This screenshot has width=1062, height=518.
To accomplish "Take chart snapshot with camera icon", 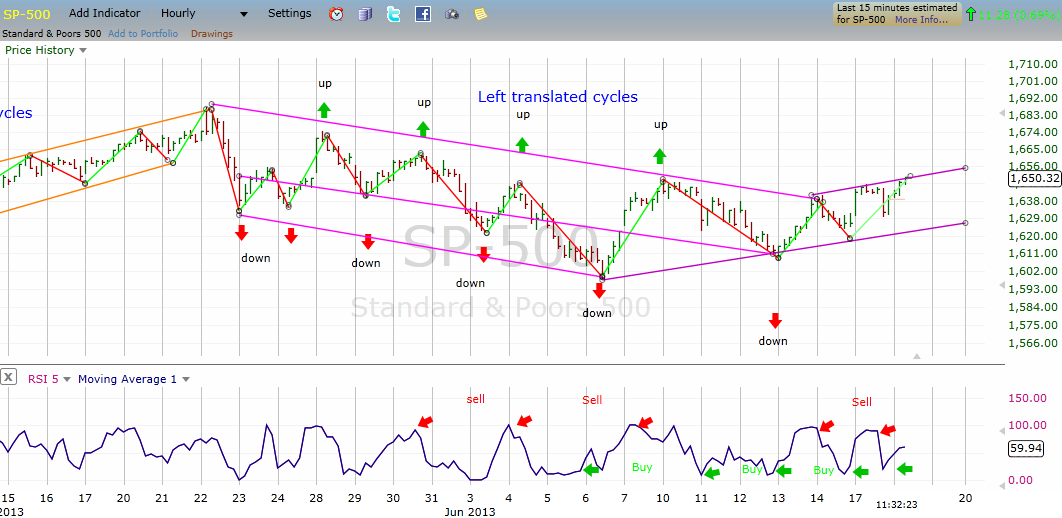I will [x=452, y=14].
